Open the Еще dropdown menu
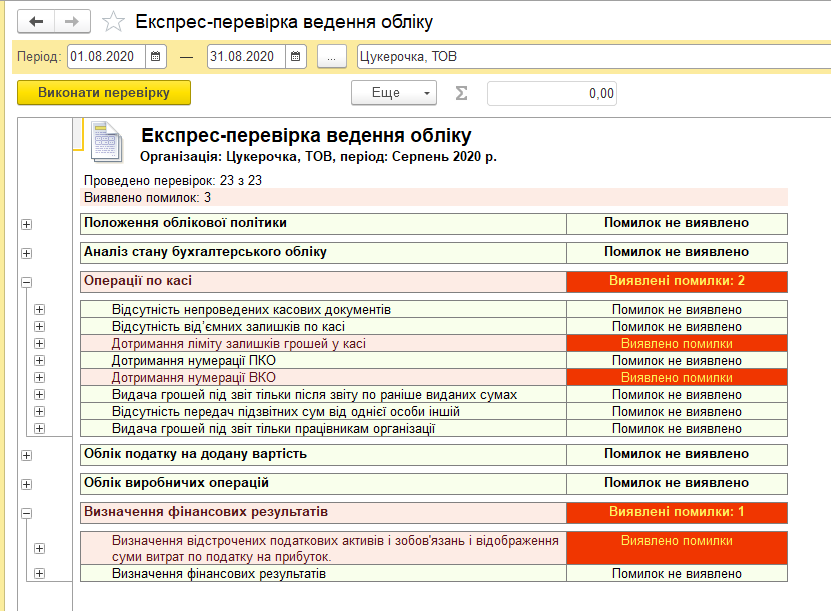This screenshot has width=831, height=611. click(393, 93)
